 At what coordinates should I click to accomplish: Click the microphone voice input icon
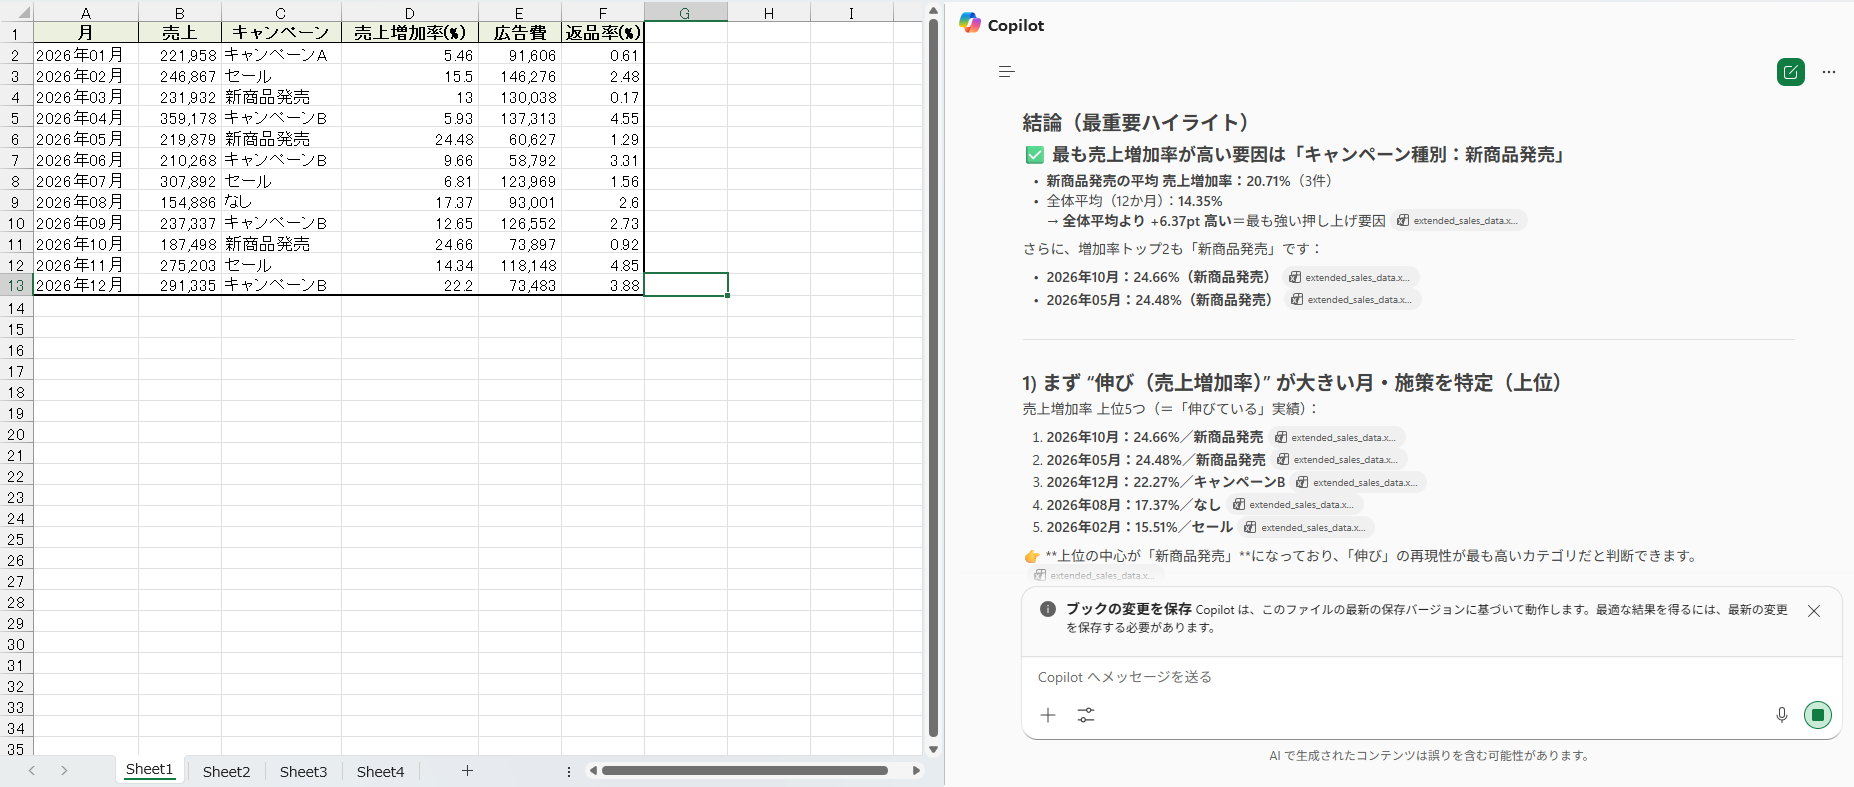[1781, 714]
